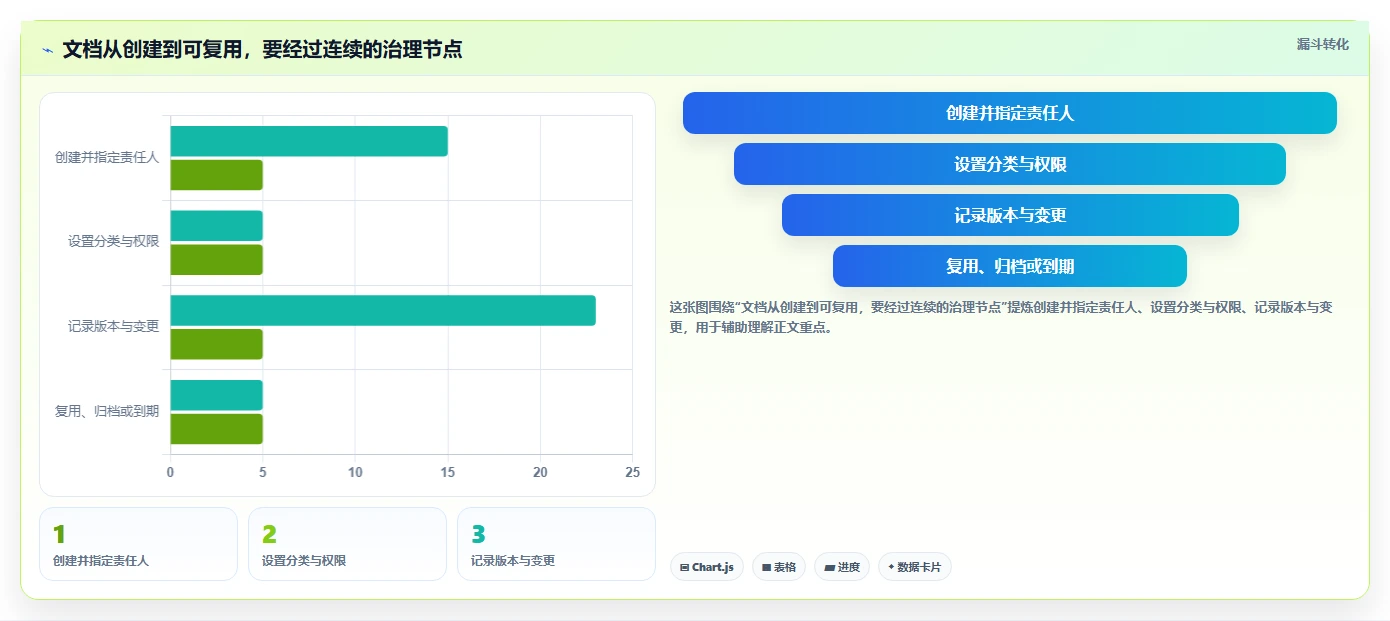Click the teal bar for 复用、归档或到期
1390x621 pixels.
pyautogui.click(x=217, y=395)
